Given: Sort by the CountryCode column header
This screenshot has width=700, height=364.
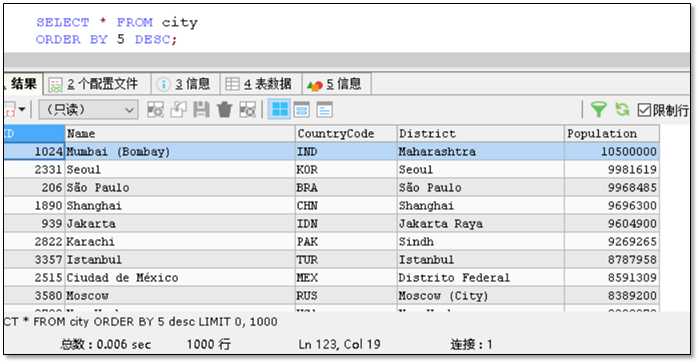Looking at the screenshot, I should [x=346, y=134].
